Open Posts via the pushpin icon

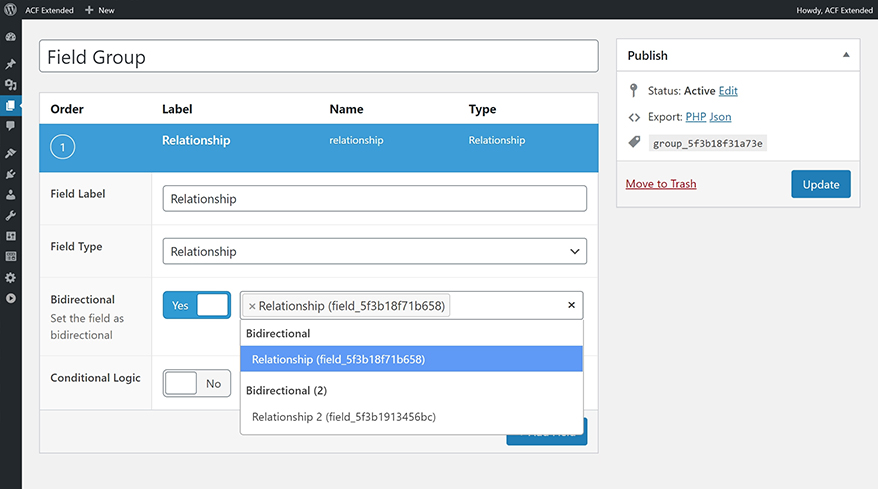[x=11, y=64]
